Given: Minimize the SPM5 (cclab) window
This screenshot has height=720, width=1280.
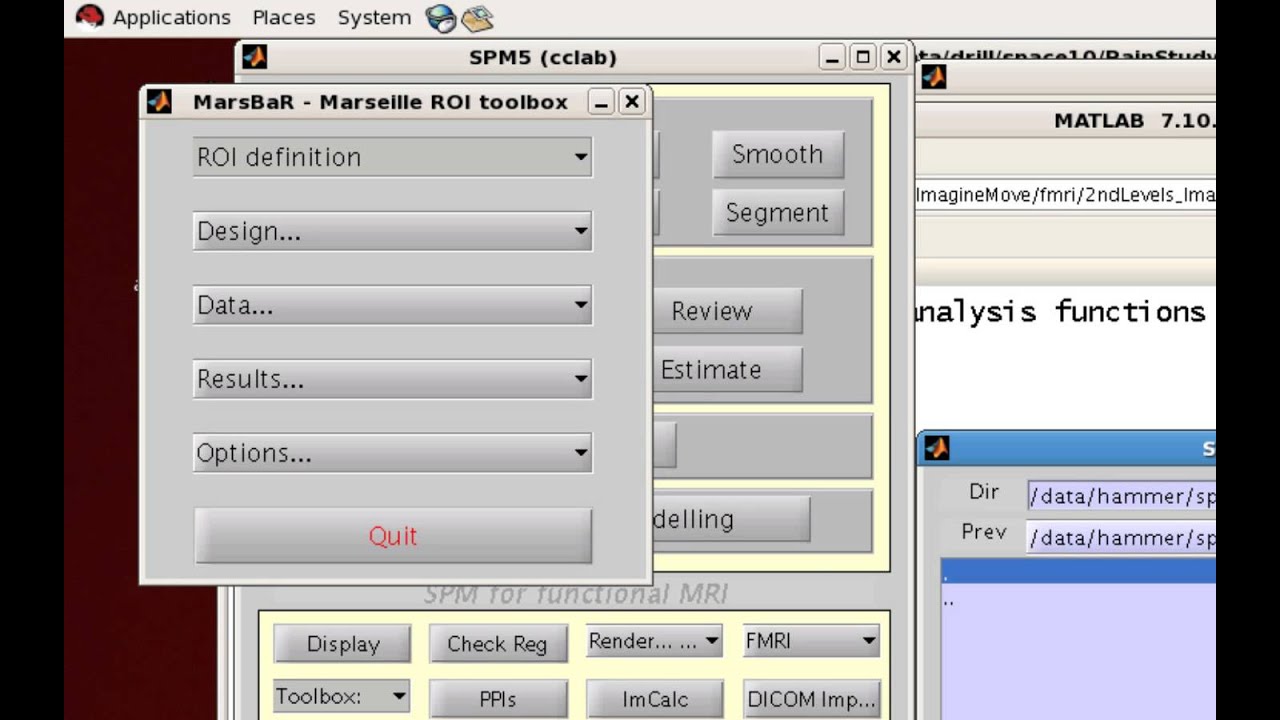Looking at the screenshot, I should tap(832, 58).
